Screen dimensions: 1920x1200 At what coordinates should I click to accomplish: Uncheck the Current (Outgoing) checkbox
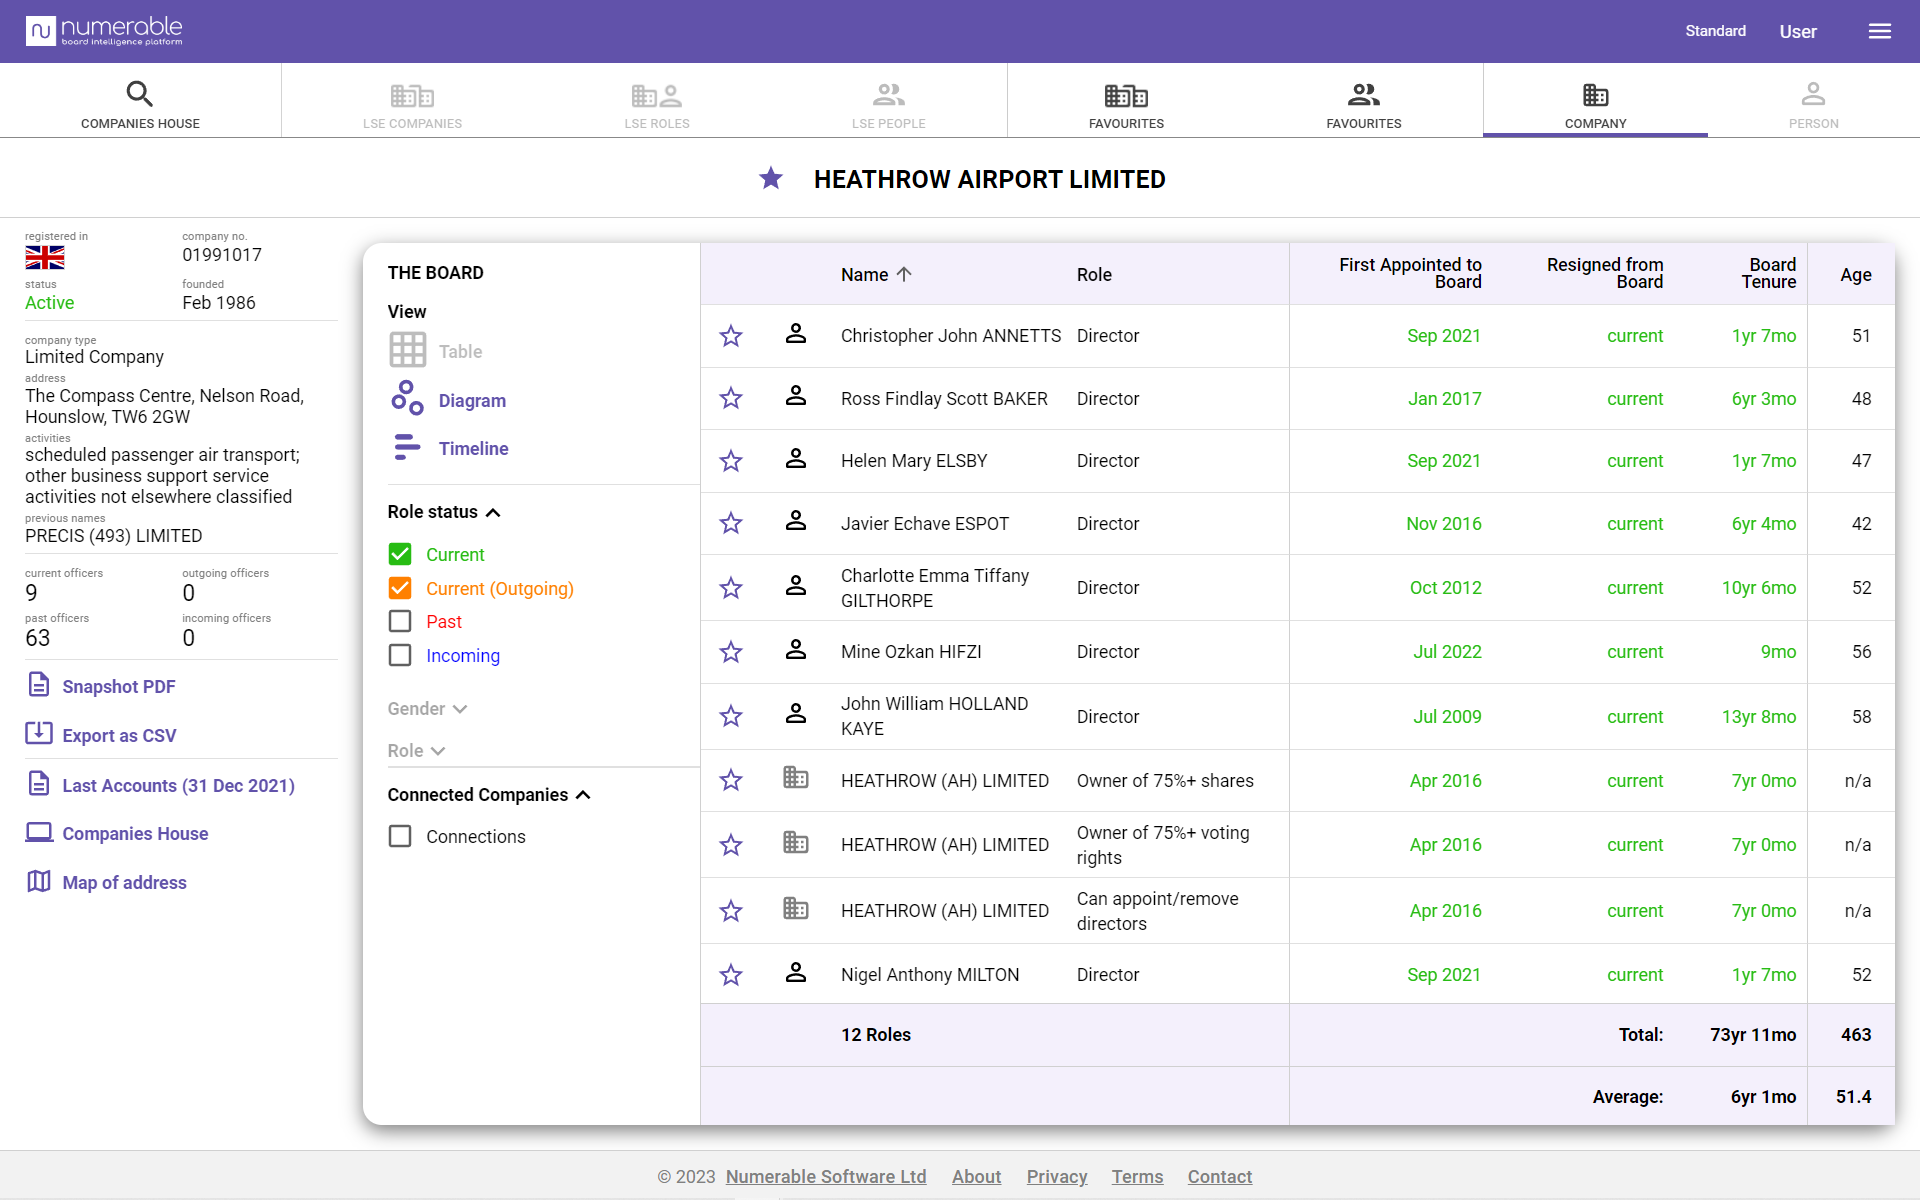click(x=400, y=588)
